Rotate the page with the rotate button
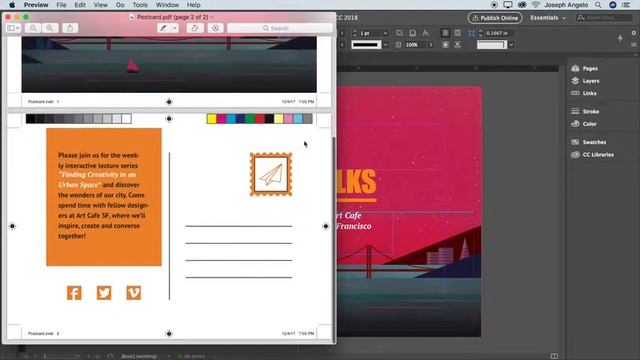The height and width of the screenshot is (360, 640). point(195,28)
